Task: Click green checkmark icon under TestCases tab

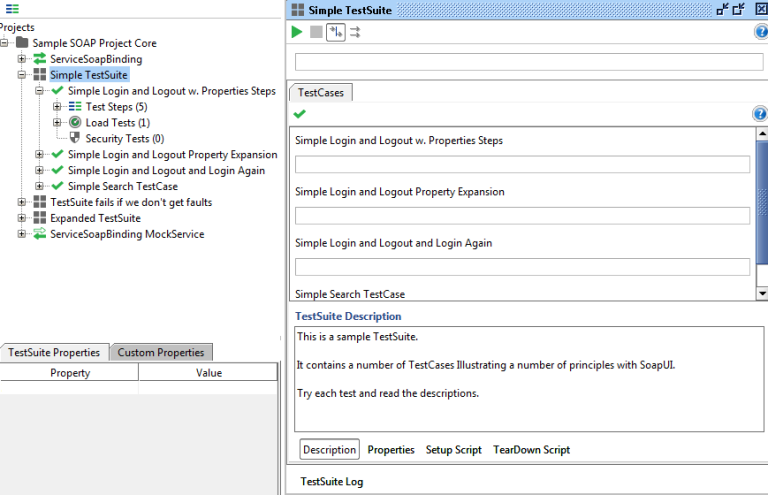Action: click(299, 114)
